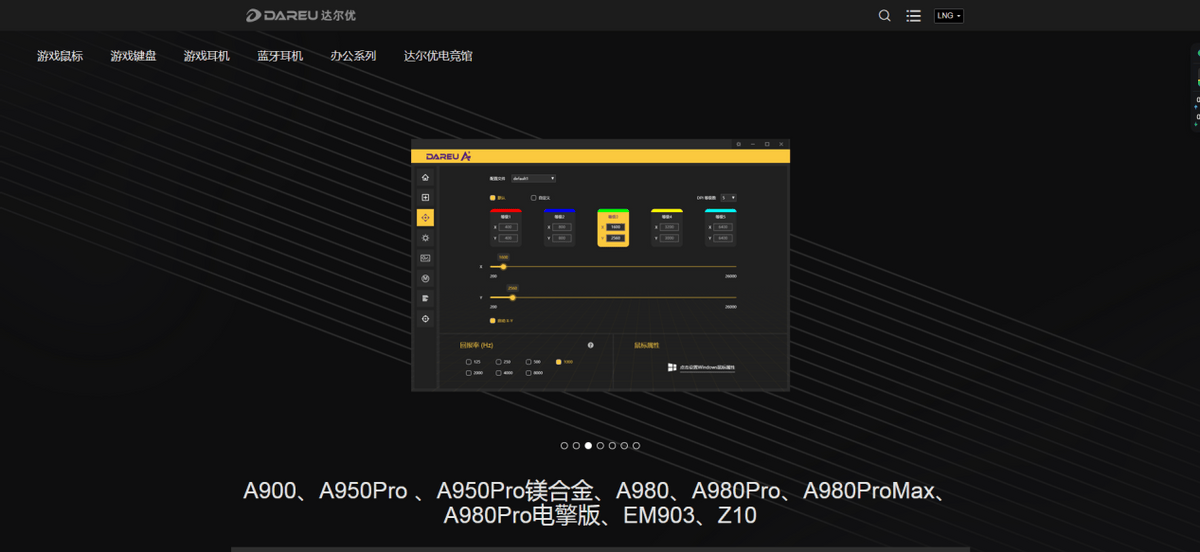The image size is (1200, 552).
Task: Click the DAREU logo in yellow header
Action: coord(448,157)
